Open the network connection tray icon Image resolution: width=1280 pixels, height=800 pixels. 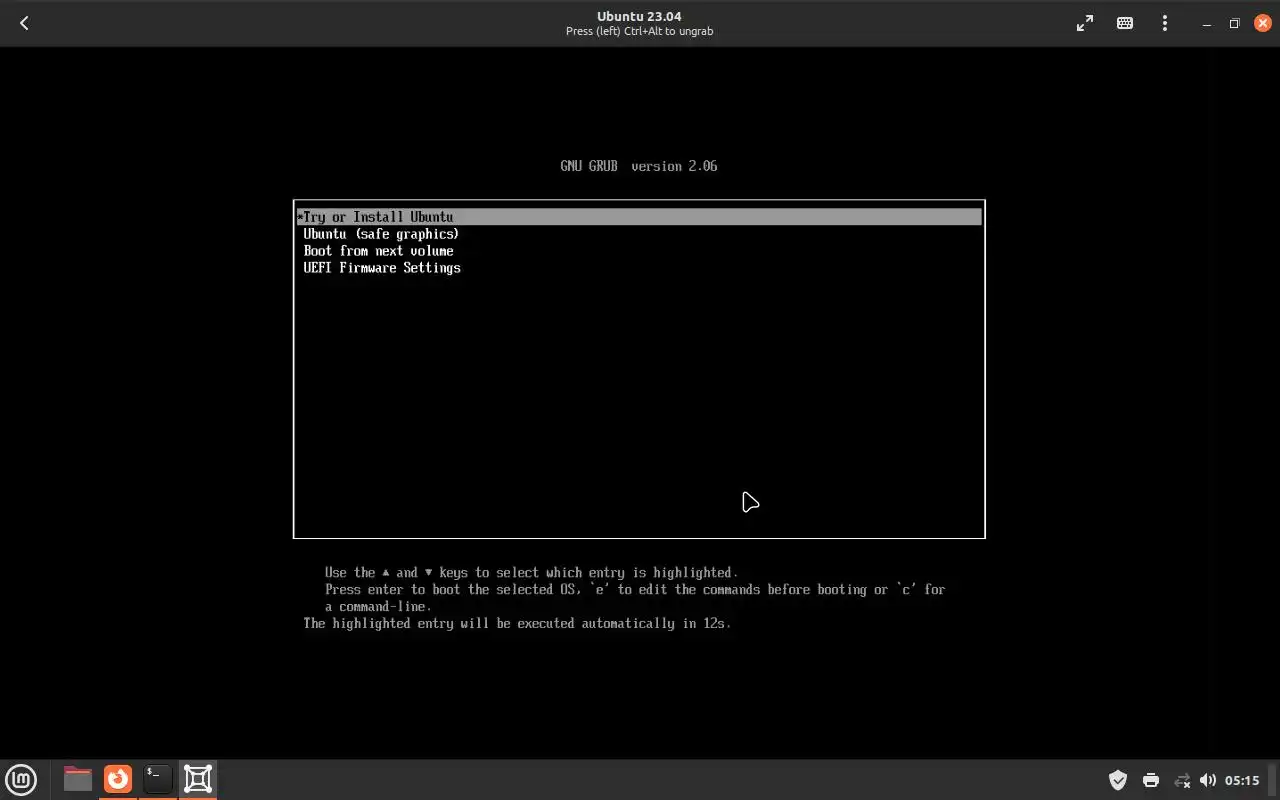pyautogui.click(x=1182, y=780)
